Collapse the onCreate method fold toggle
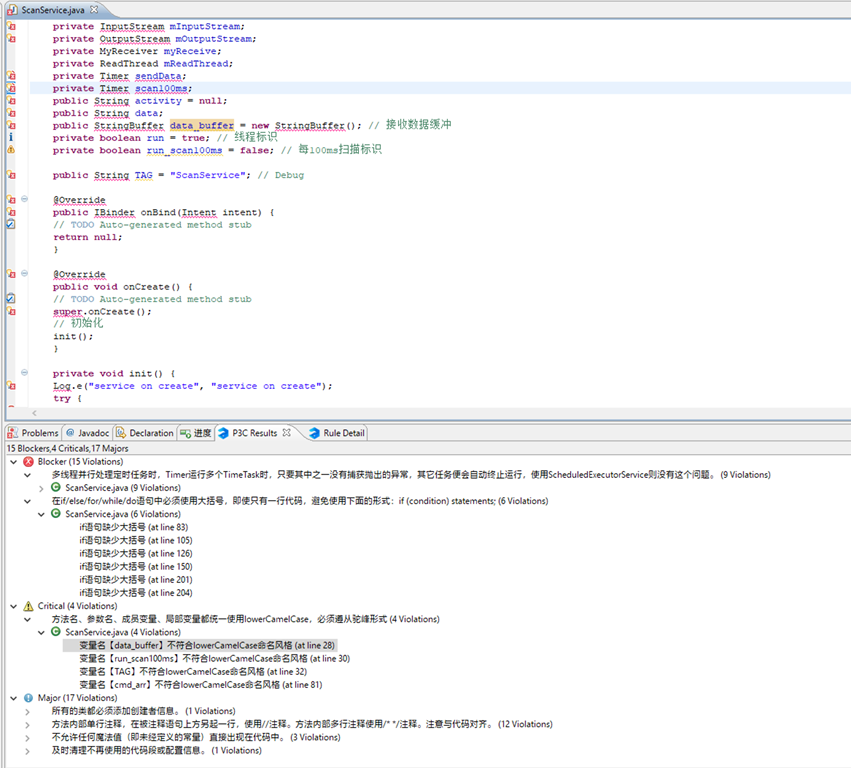The height and width of the screenshot is (768, 851). pyautogui.click(x=24, y=274)
